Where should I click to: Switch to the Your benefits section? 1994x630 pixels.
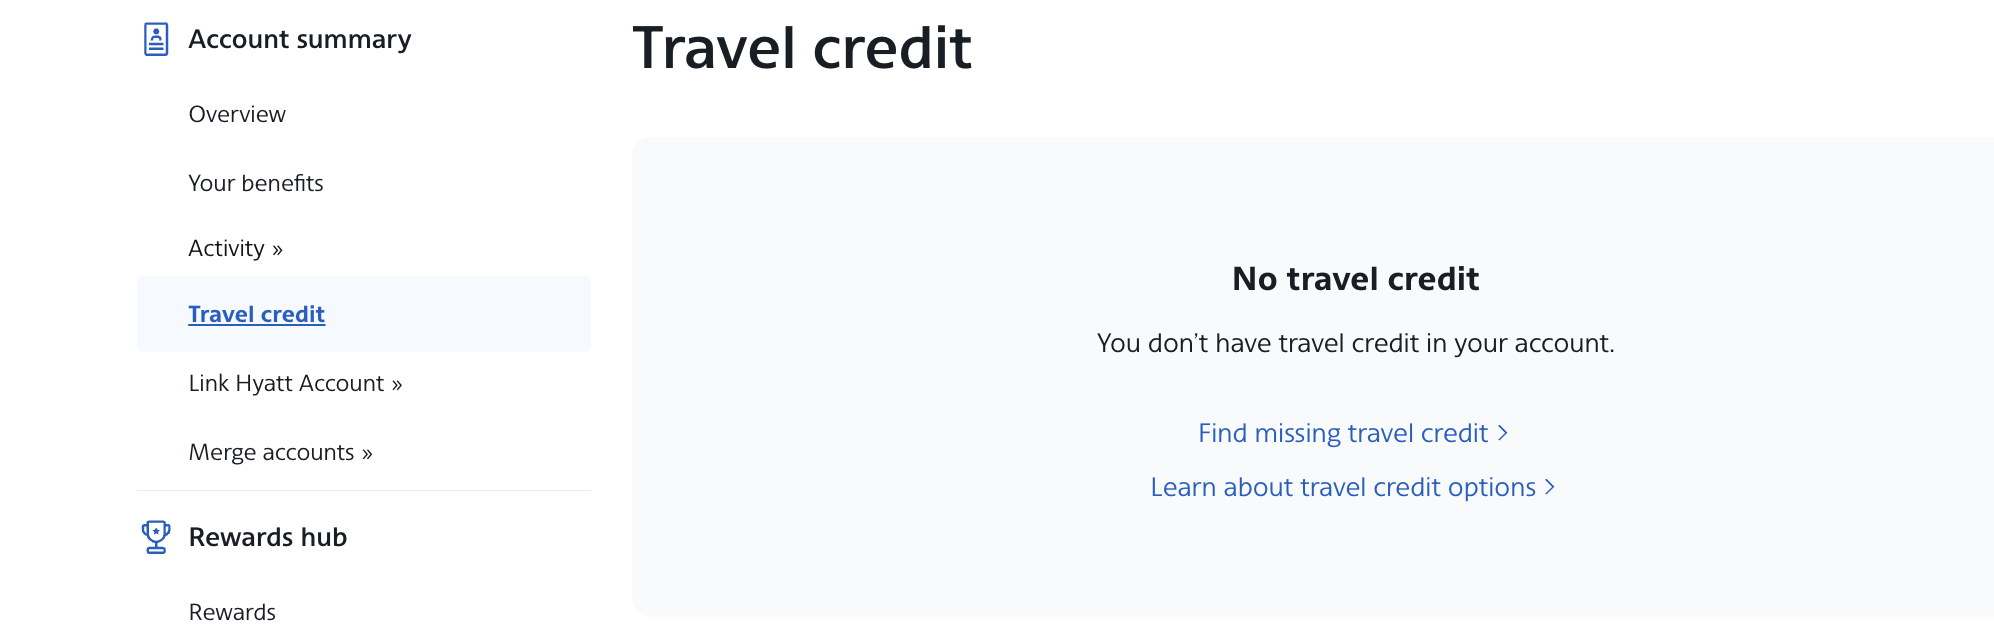pyautogui.click(x=256, y=183)
